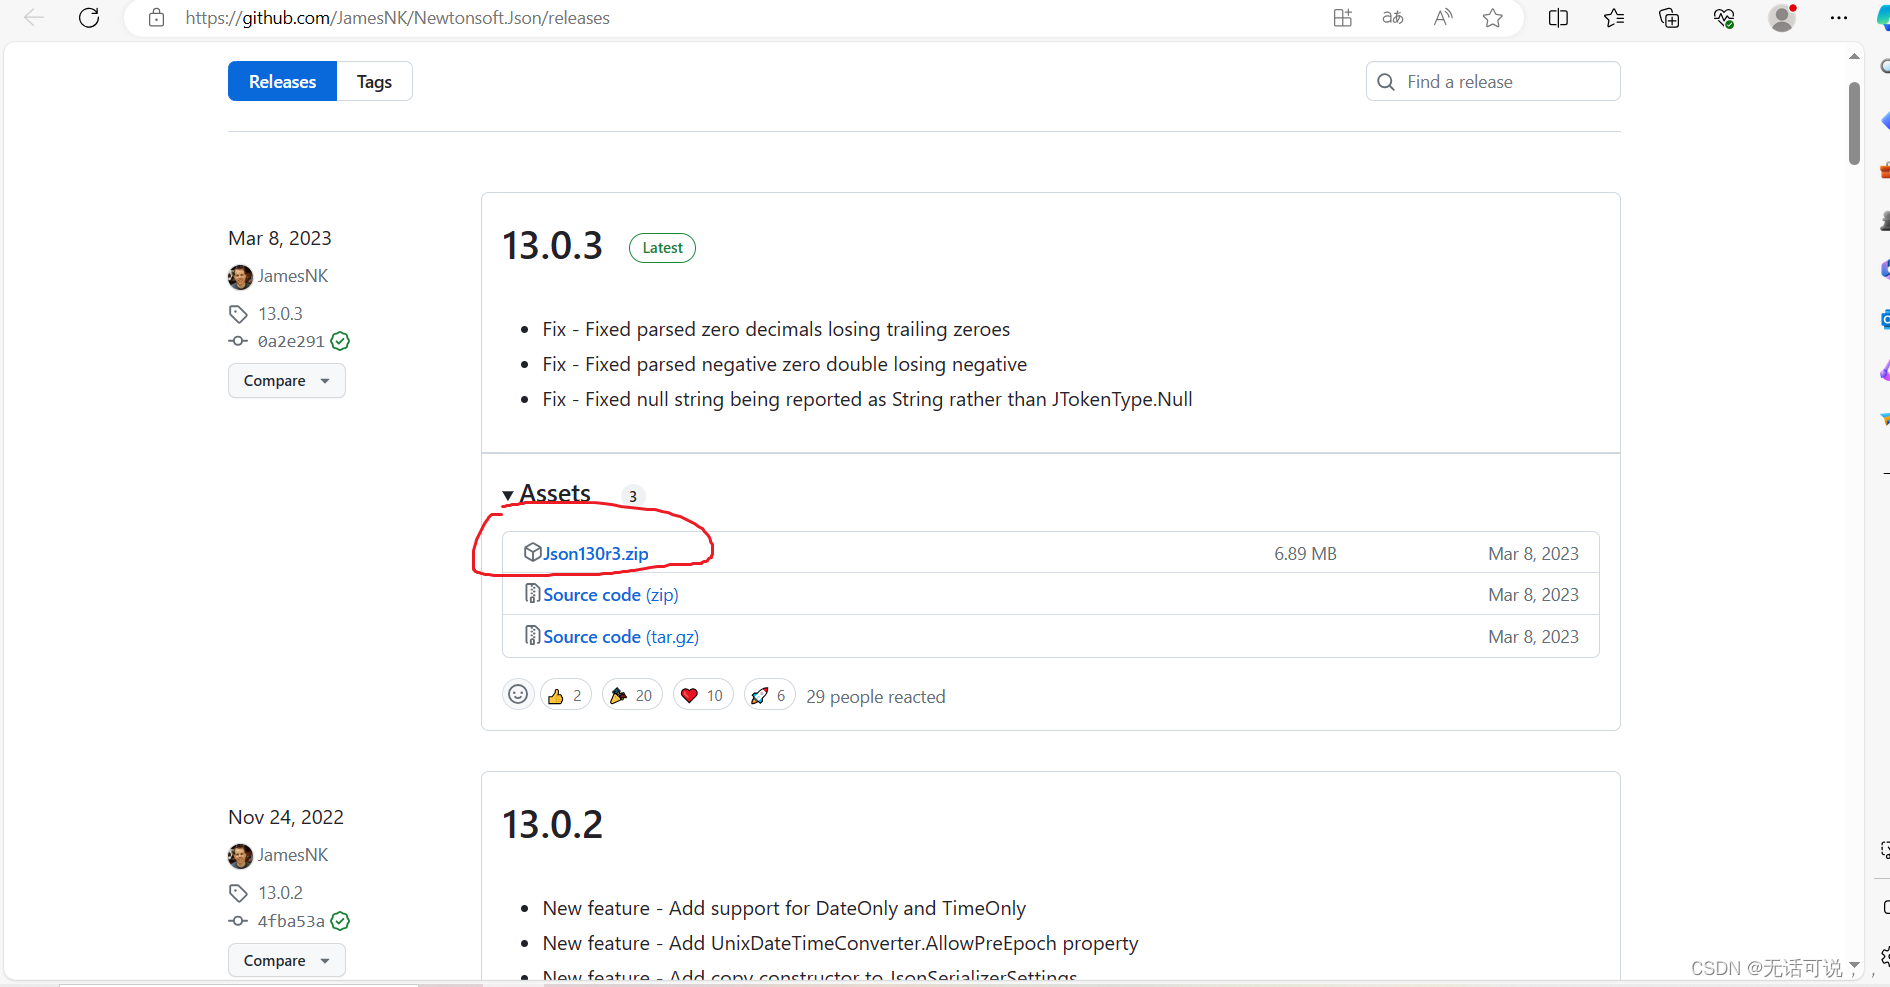Download Json130r3.zip asset
Screen dimensions: 1890x987
point(596,554)
